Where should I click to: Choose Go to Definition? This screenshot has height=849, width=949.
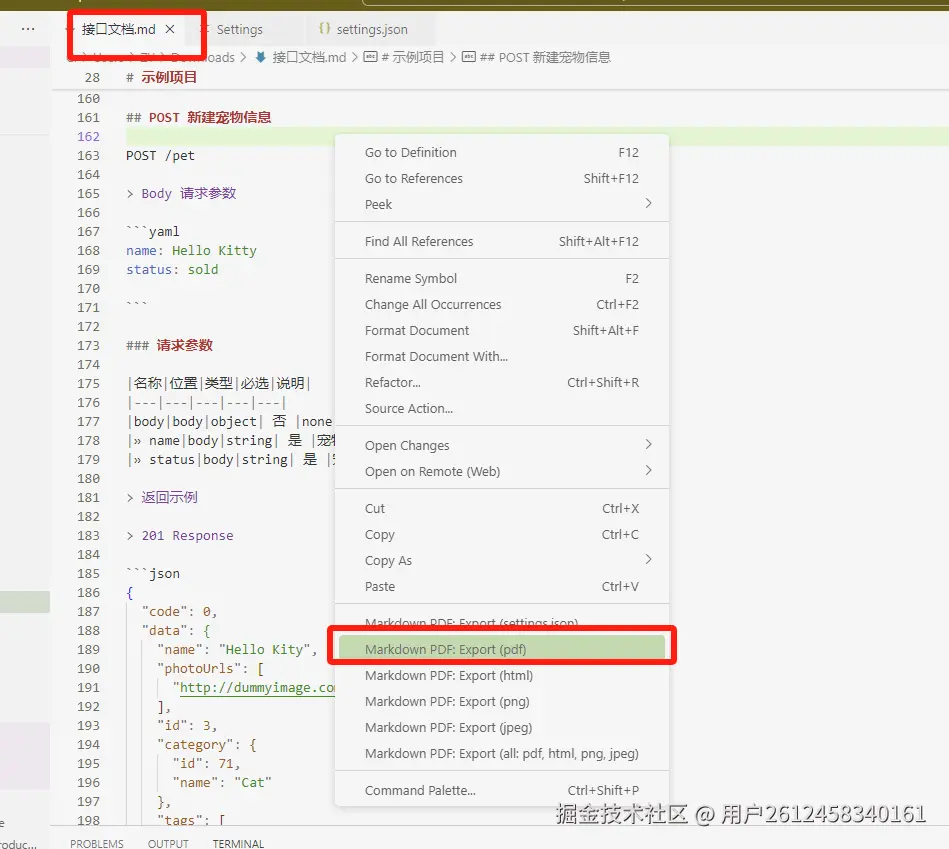click(502, 152)
